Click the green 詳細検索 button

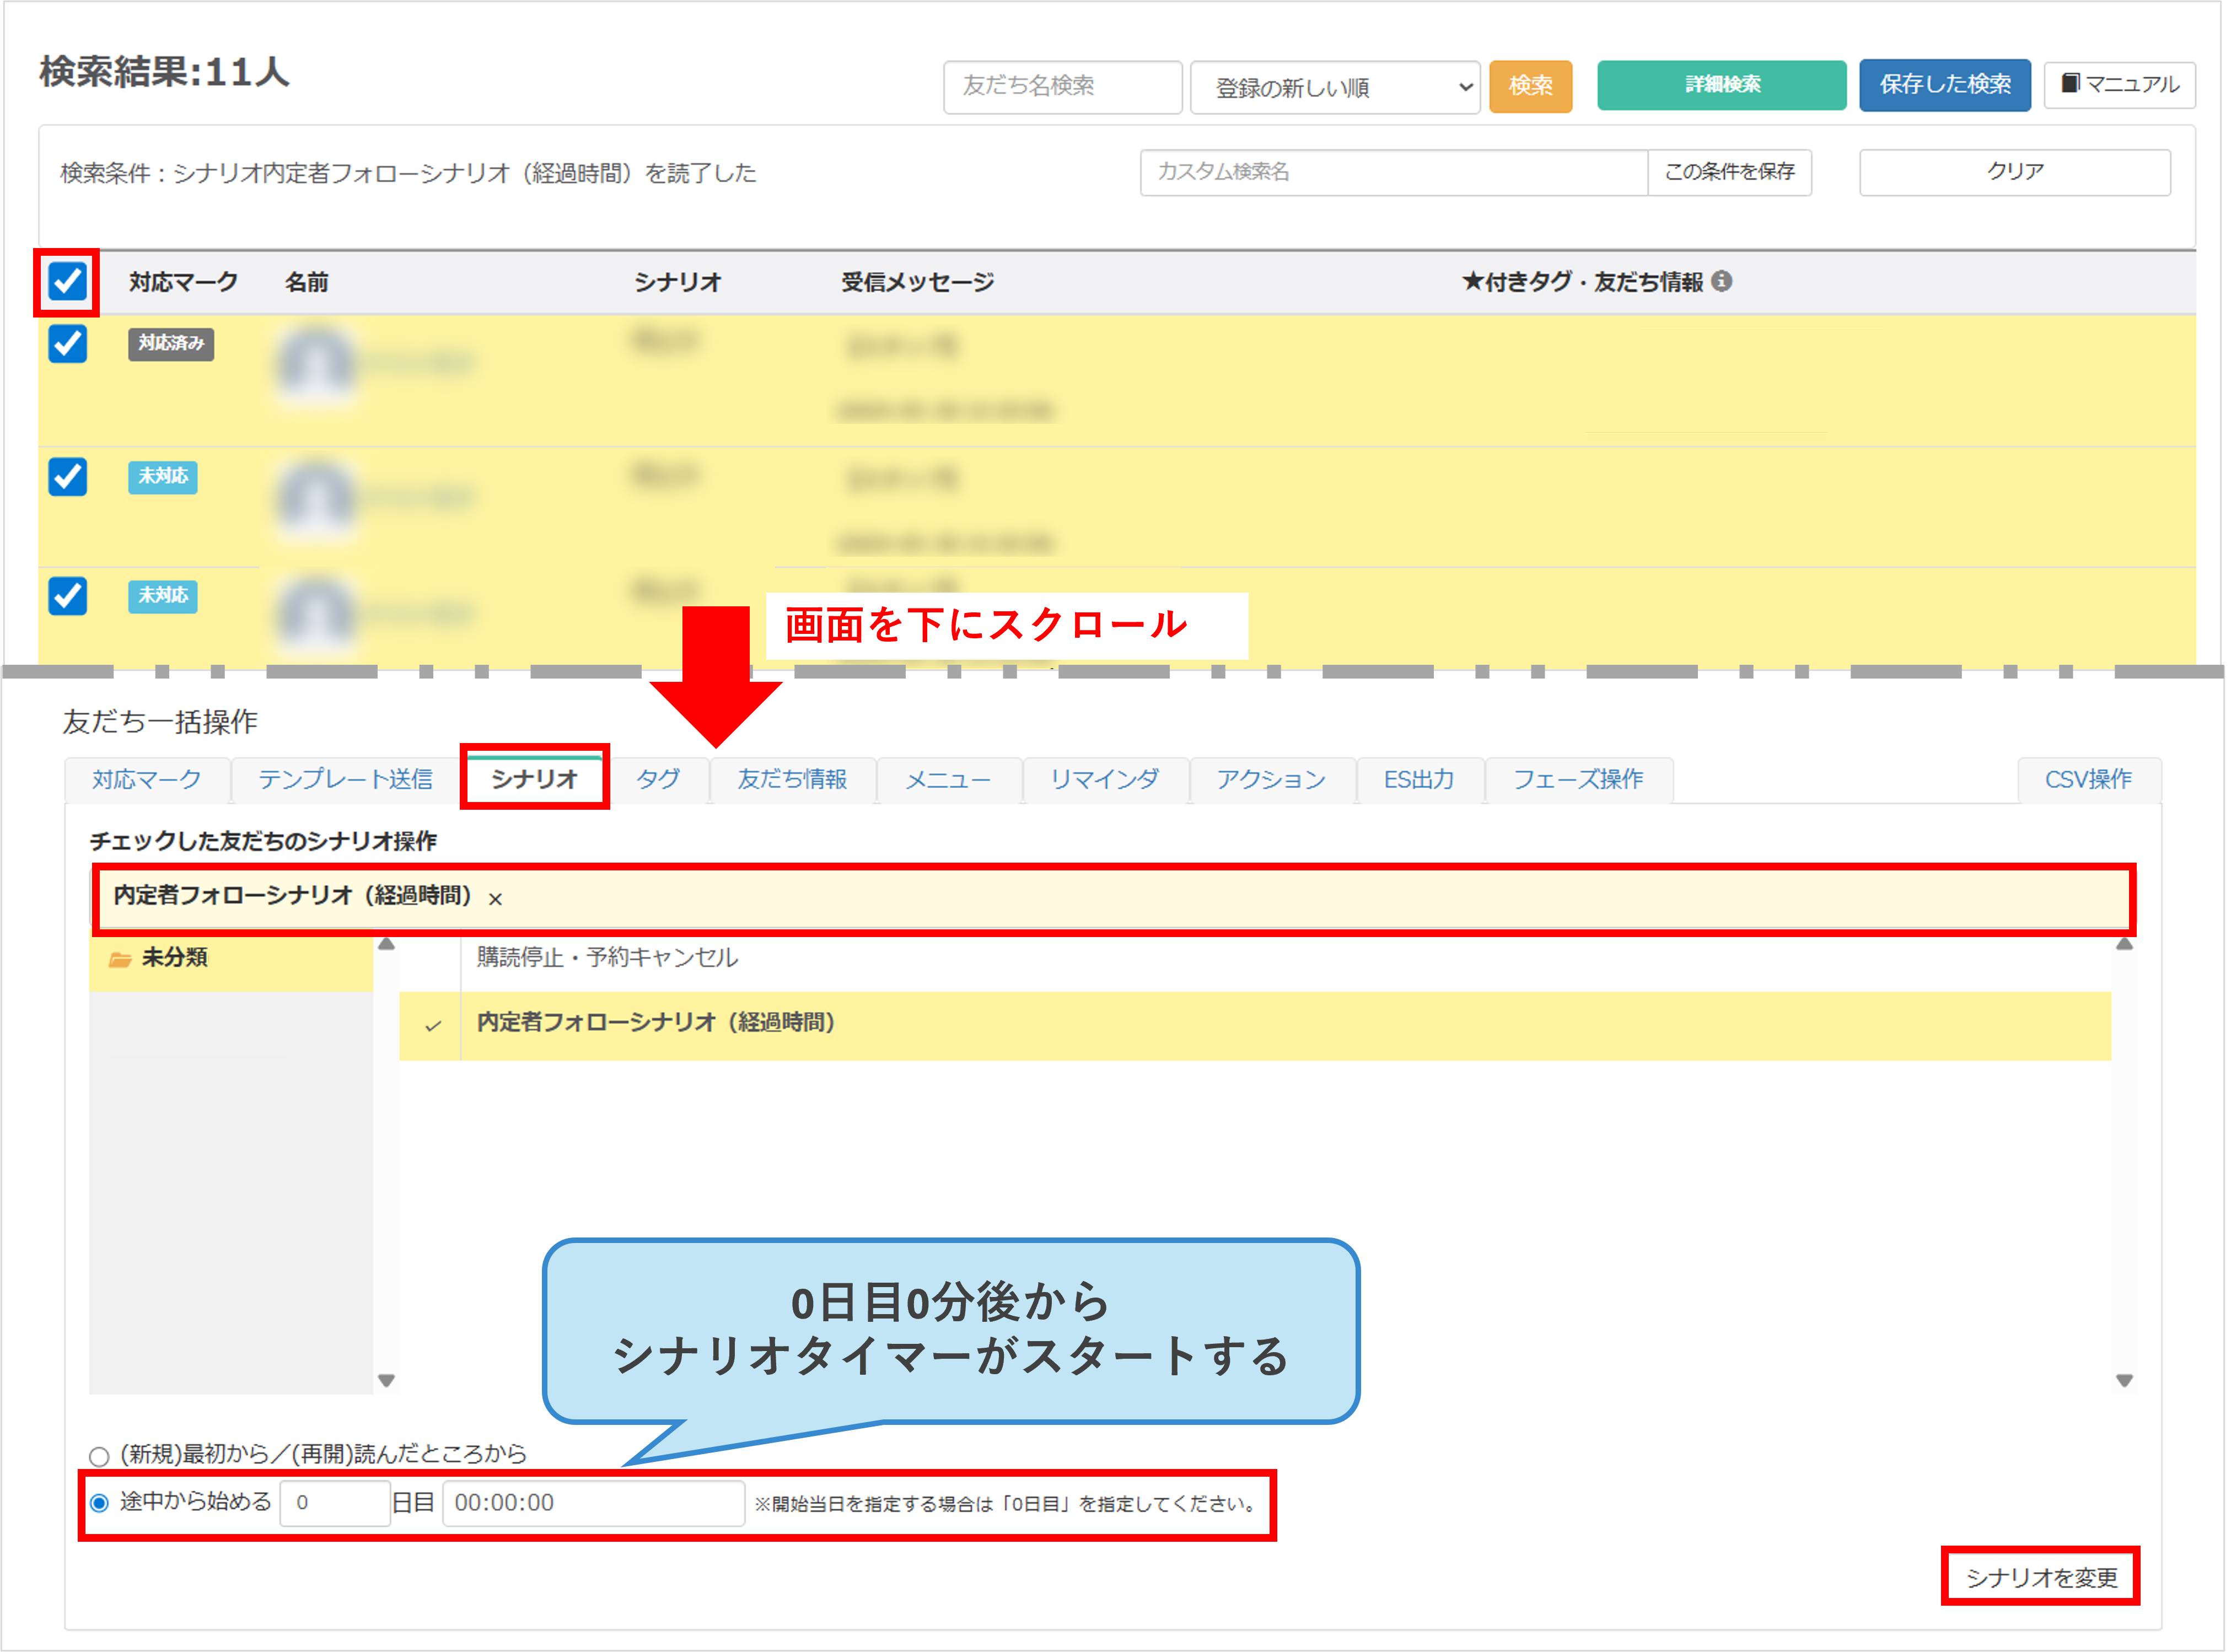point(1721,85)
